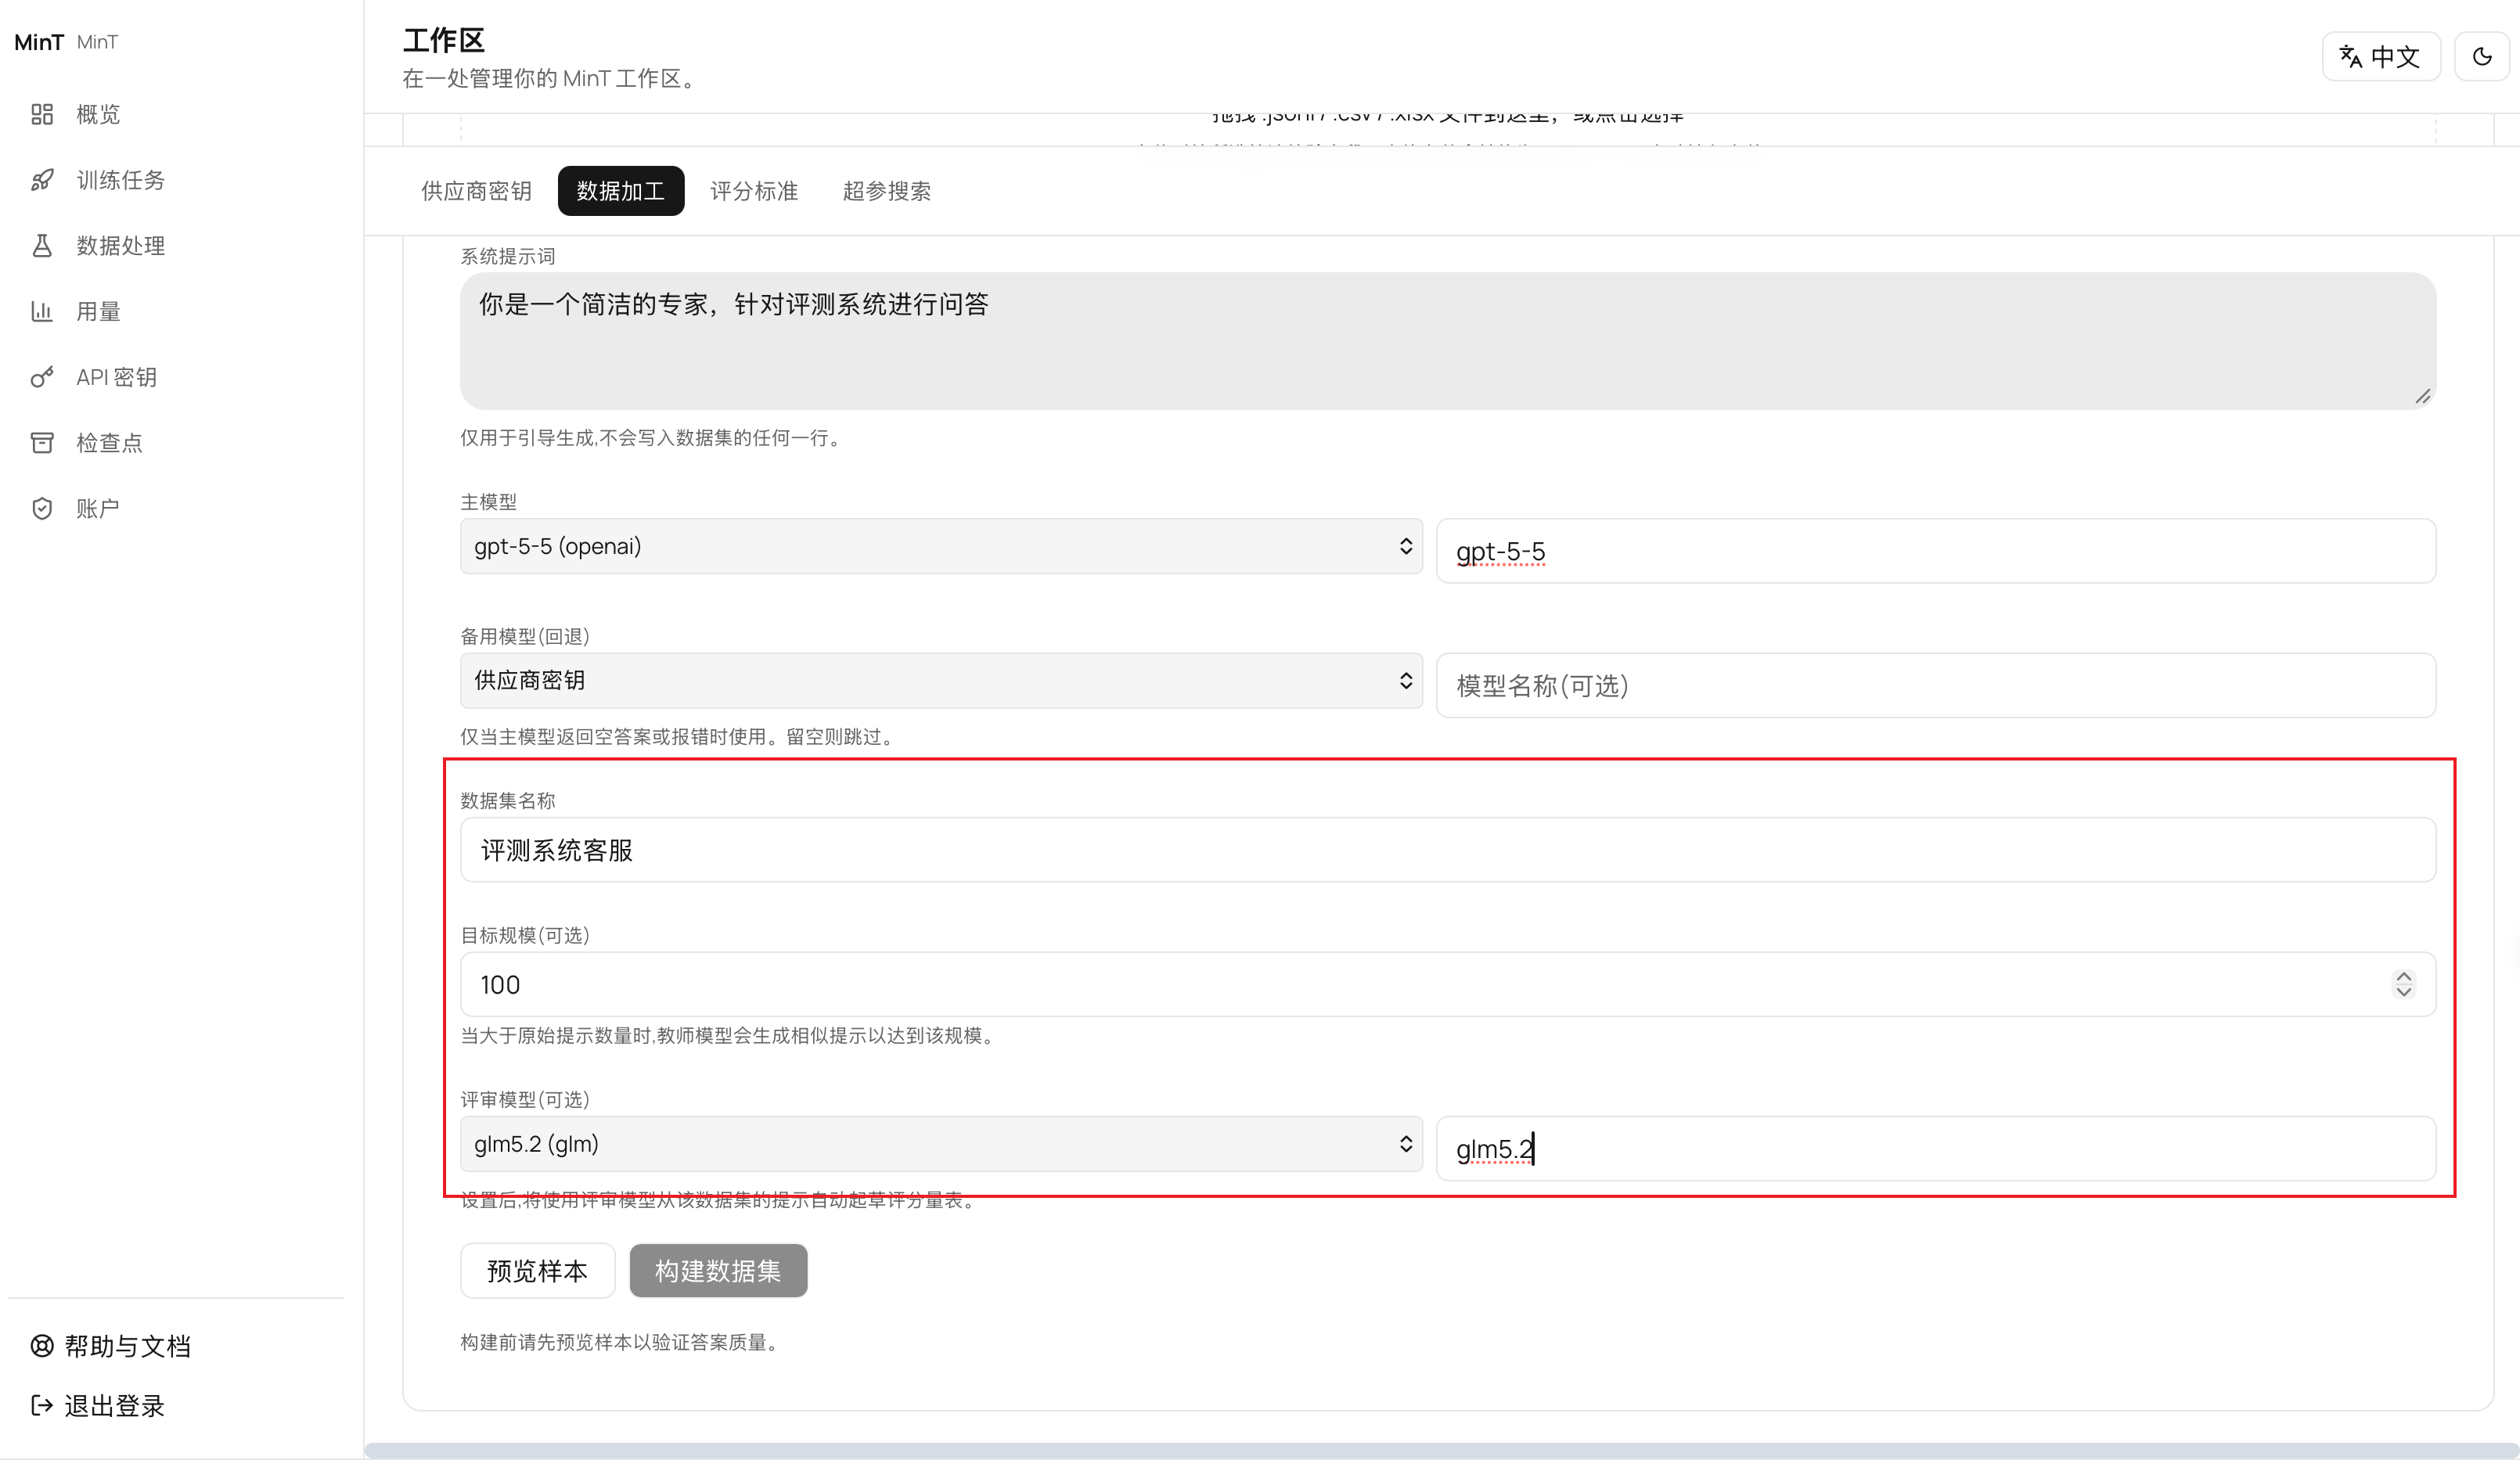This screenshot has width=2520, height=1460.
Task: Click the archive box icon for 检查点
Action: [x=42, y=443]
